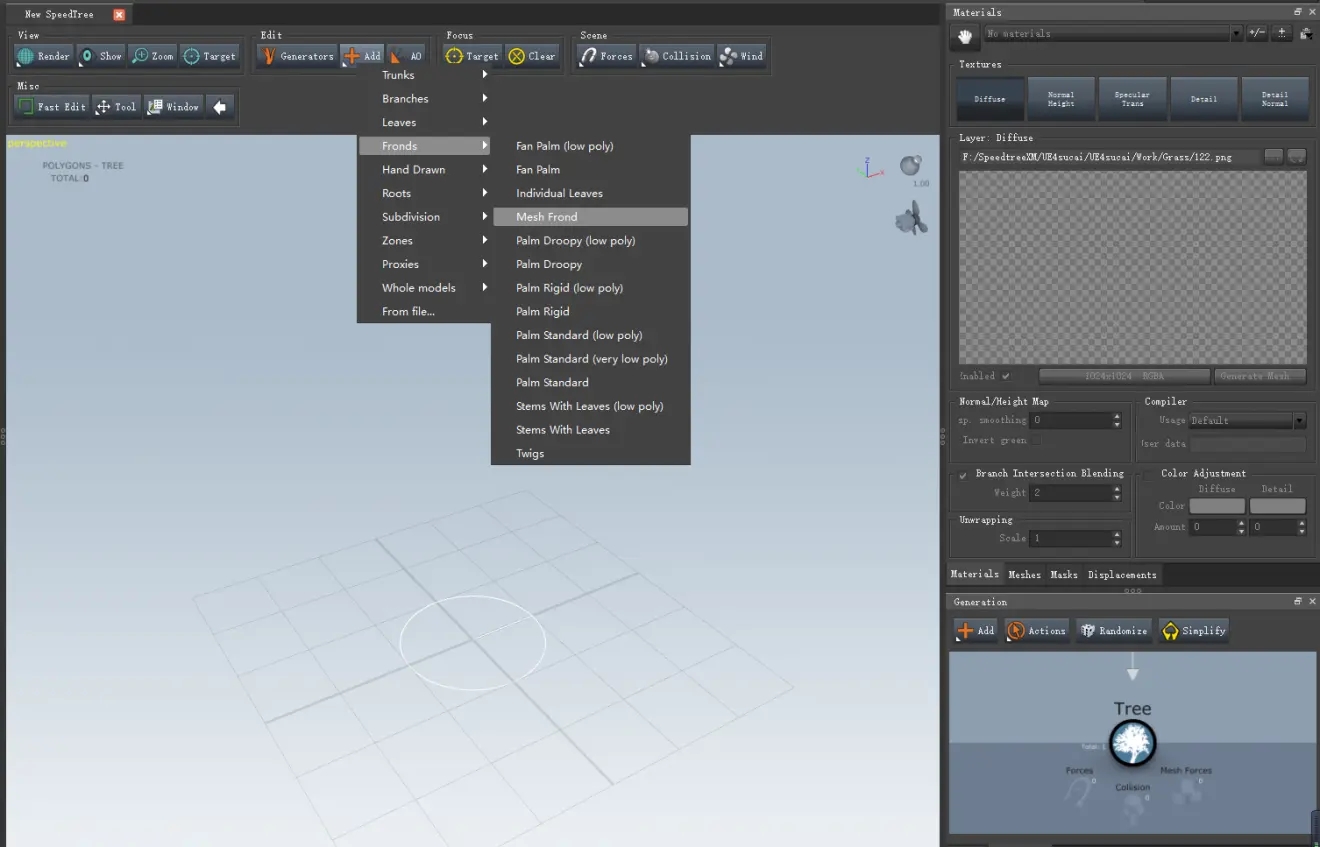Float the Materials panel
1320x847 pixels.
click(1298, 12)
